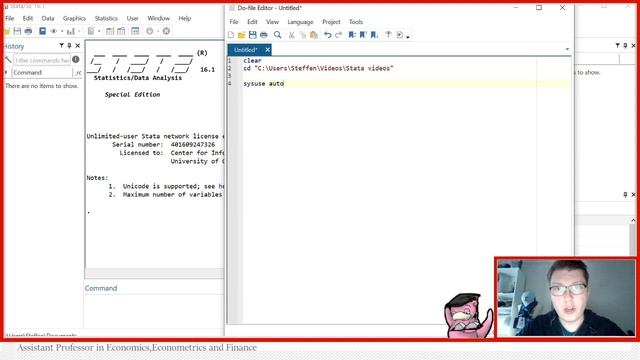Toggle a bookmark on the current line
This screenshot has height=360, width=640.
[352, 35]
